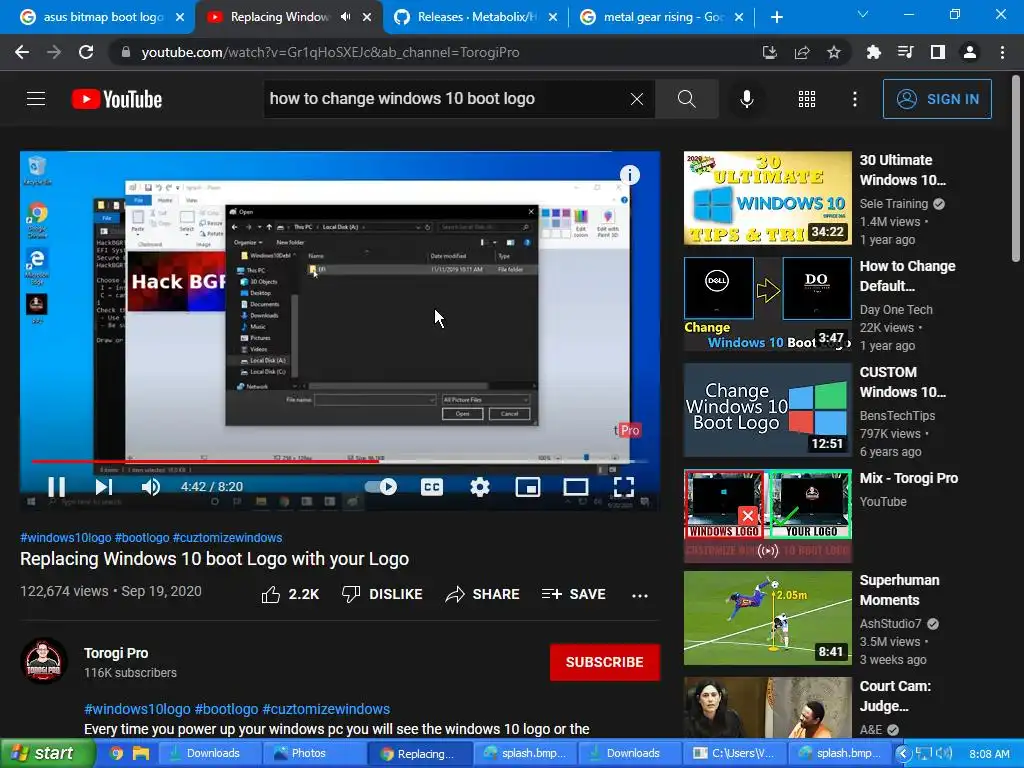1024x768 pixels.
Task: Open YouTube settings three-dot menu
Action: 855,99
